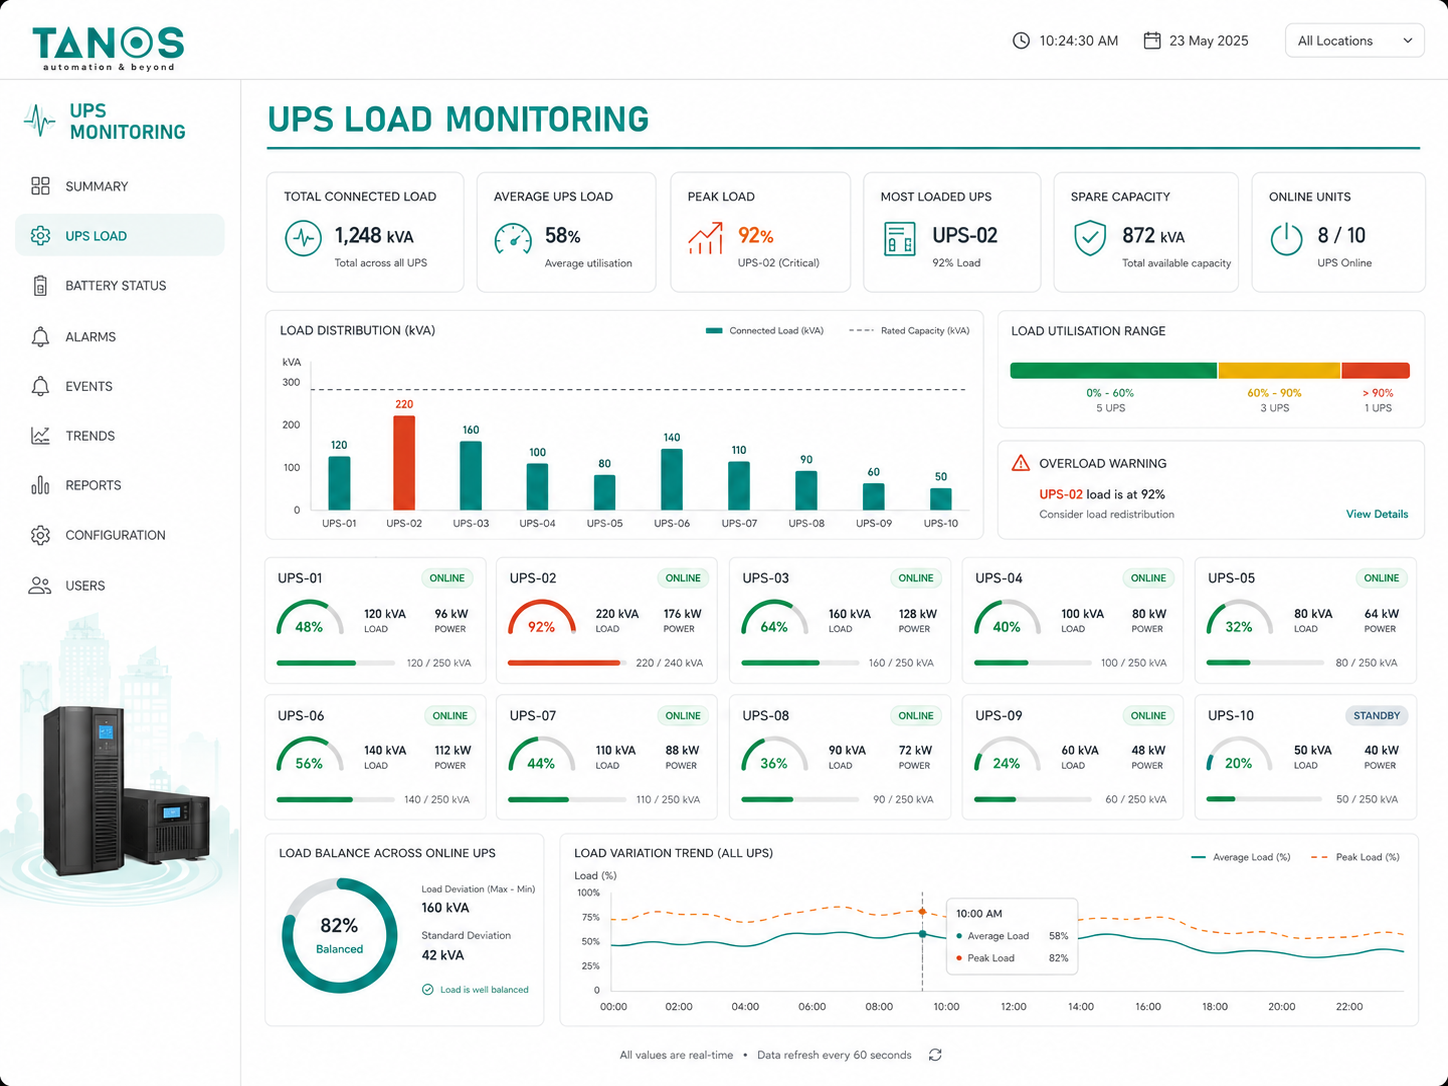Click the UPS-01 48% gauge
Screen dimensions: 1448x1086
(309, 618)
